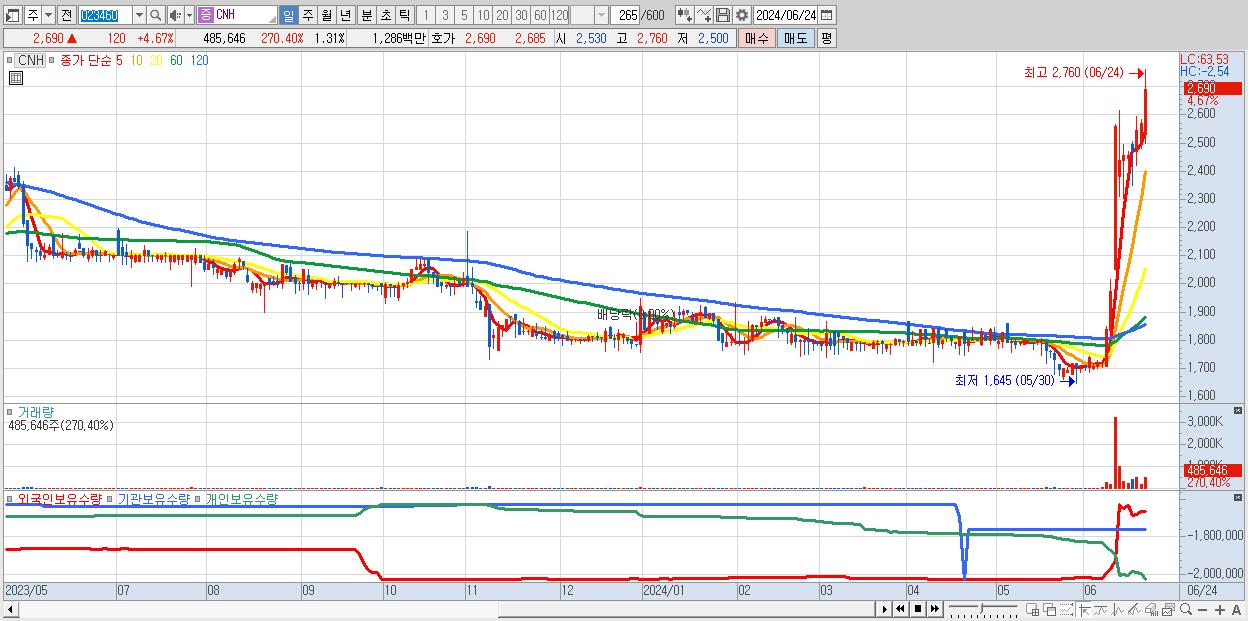Viewport: 1248px width, 621px height.
Task: Click the CNH chart legend label
Action: 31,60
